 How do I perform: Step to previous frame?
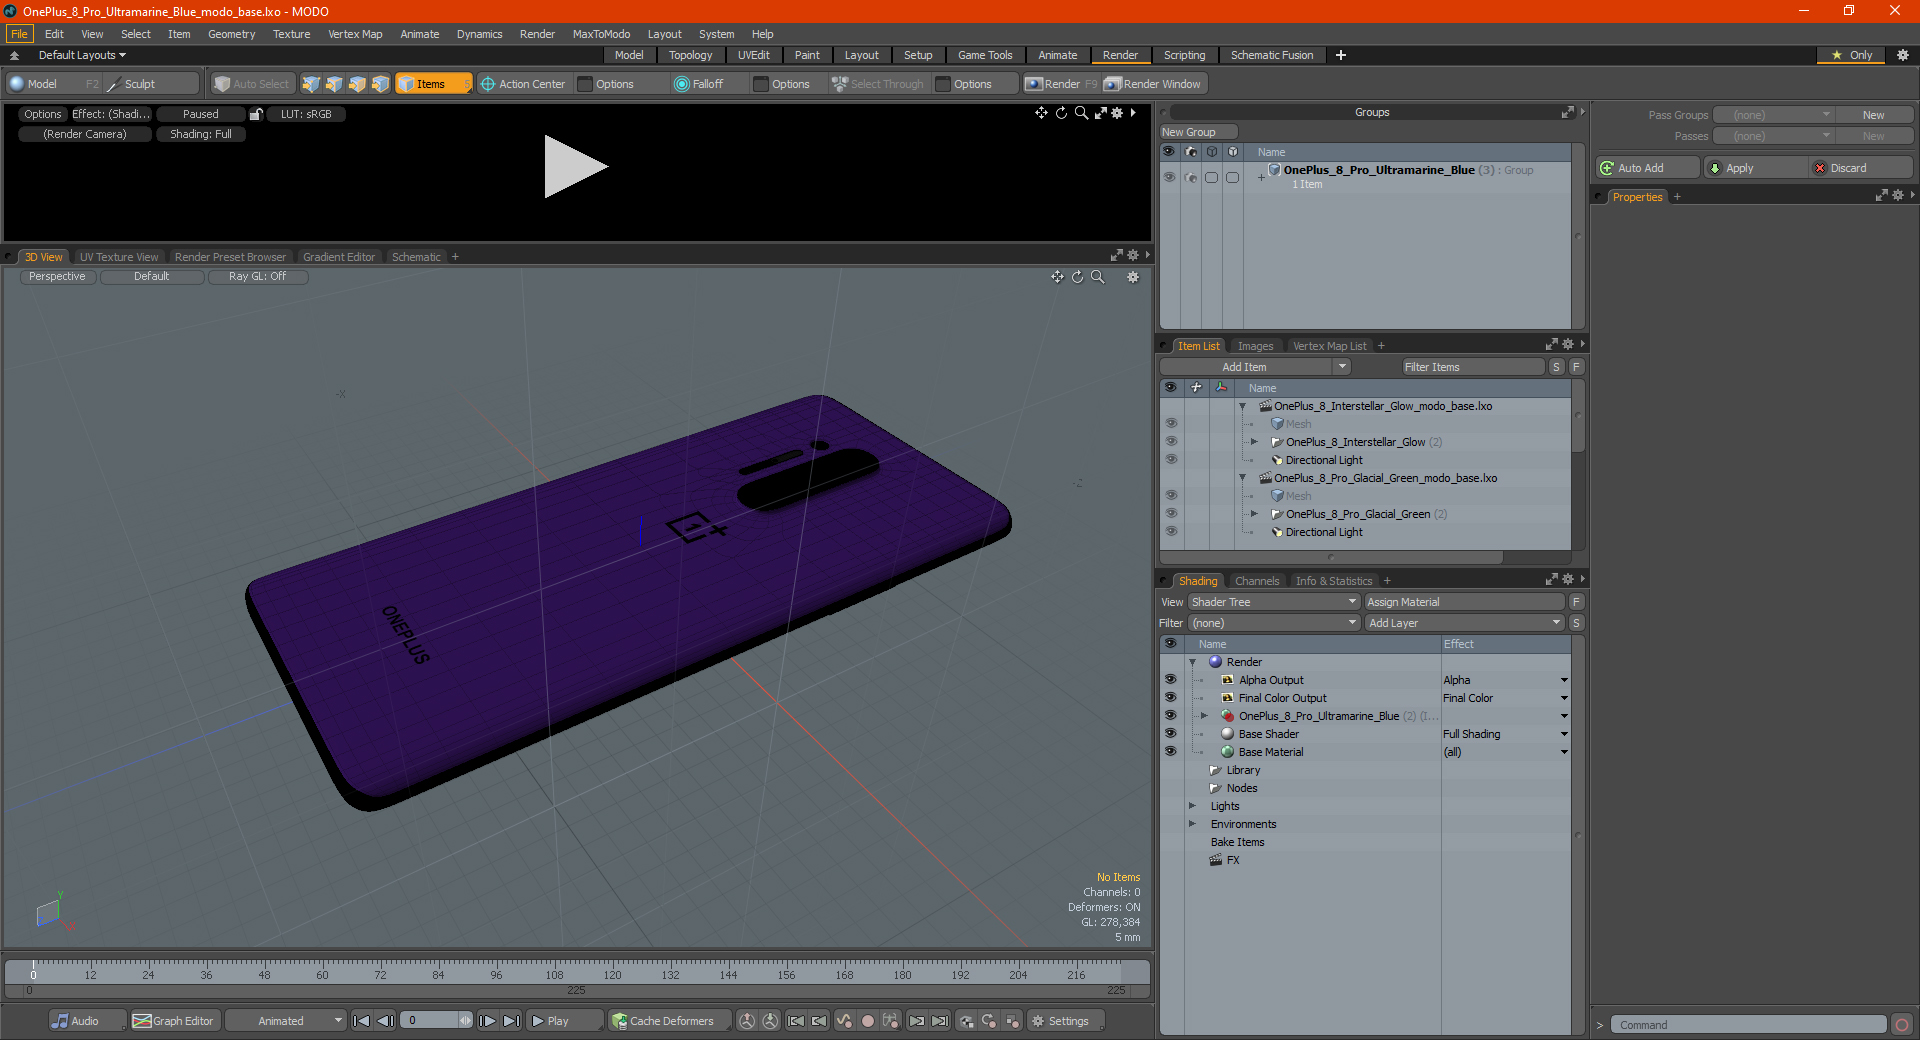(x=385, y=1021)
